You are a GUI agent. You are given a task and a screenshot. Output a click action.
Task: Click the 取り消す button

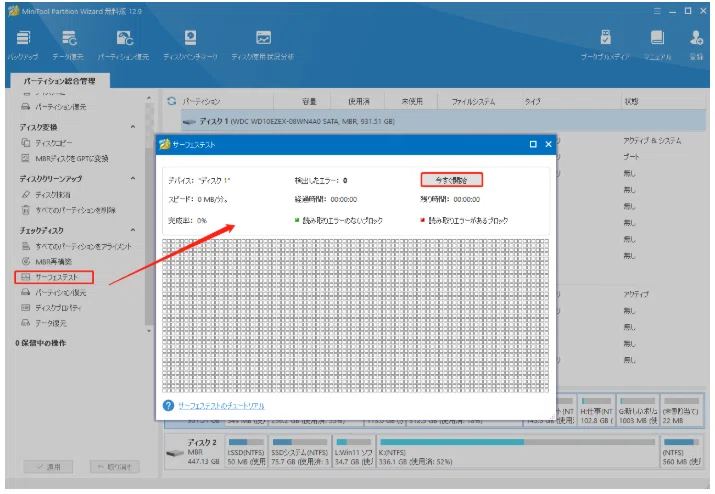[x=114, y=467]
